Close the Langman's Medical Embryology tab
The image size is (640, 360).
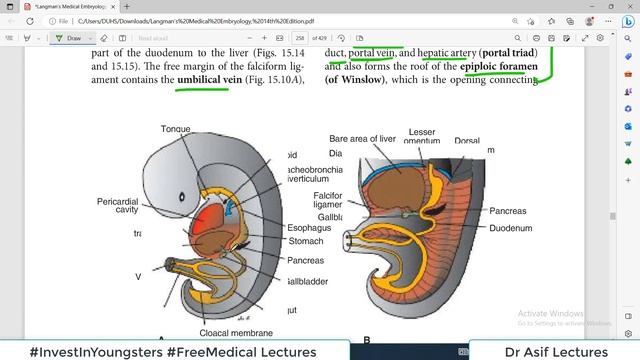coord(113,7)
